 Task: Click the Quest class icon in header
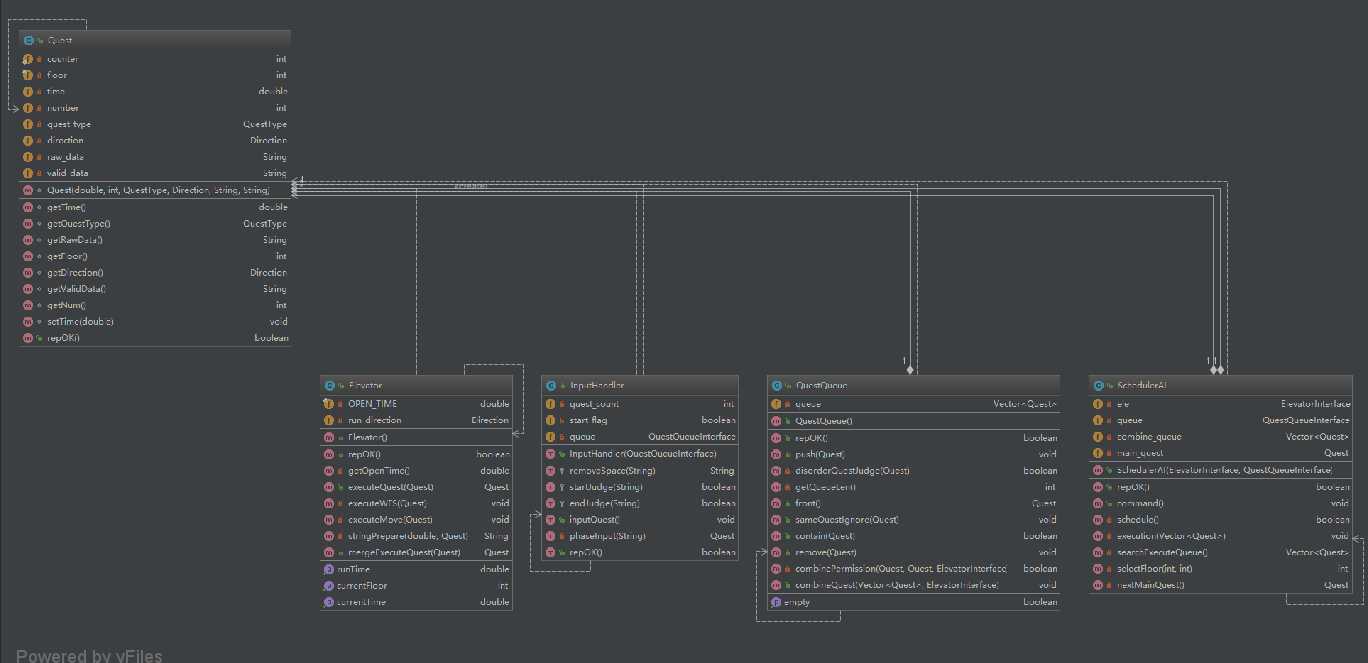28,40
